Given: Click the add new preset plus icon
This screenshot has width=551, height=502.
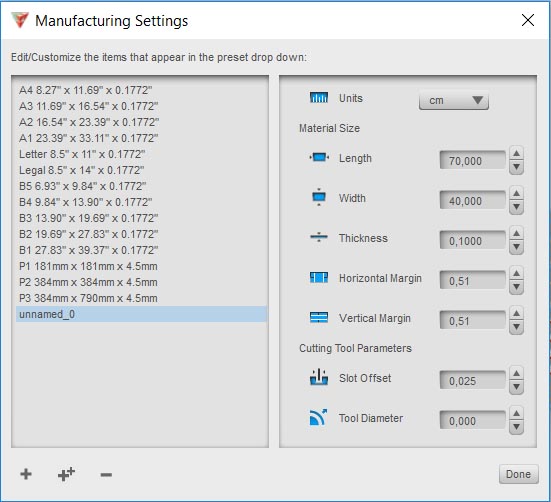Looking at the screenshot, I should (26, 474).
